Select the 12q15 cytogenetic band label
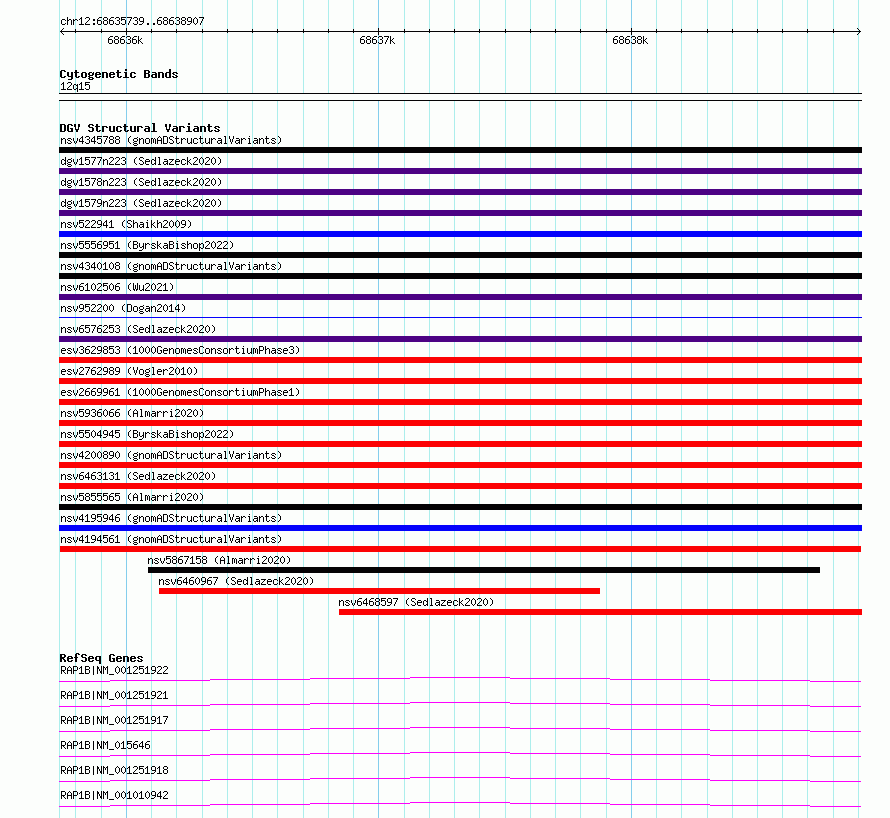 pyautogui.click(x=75, y=86)
